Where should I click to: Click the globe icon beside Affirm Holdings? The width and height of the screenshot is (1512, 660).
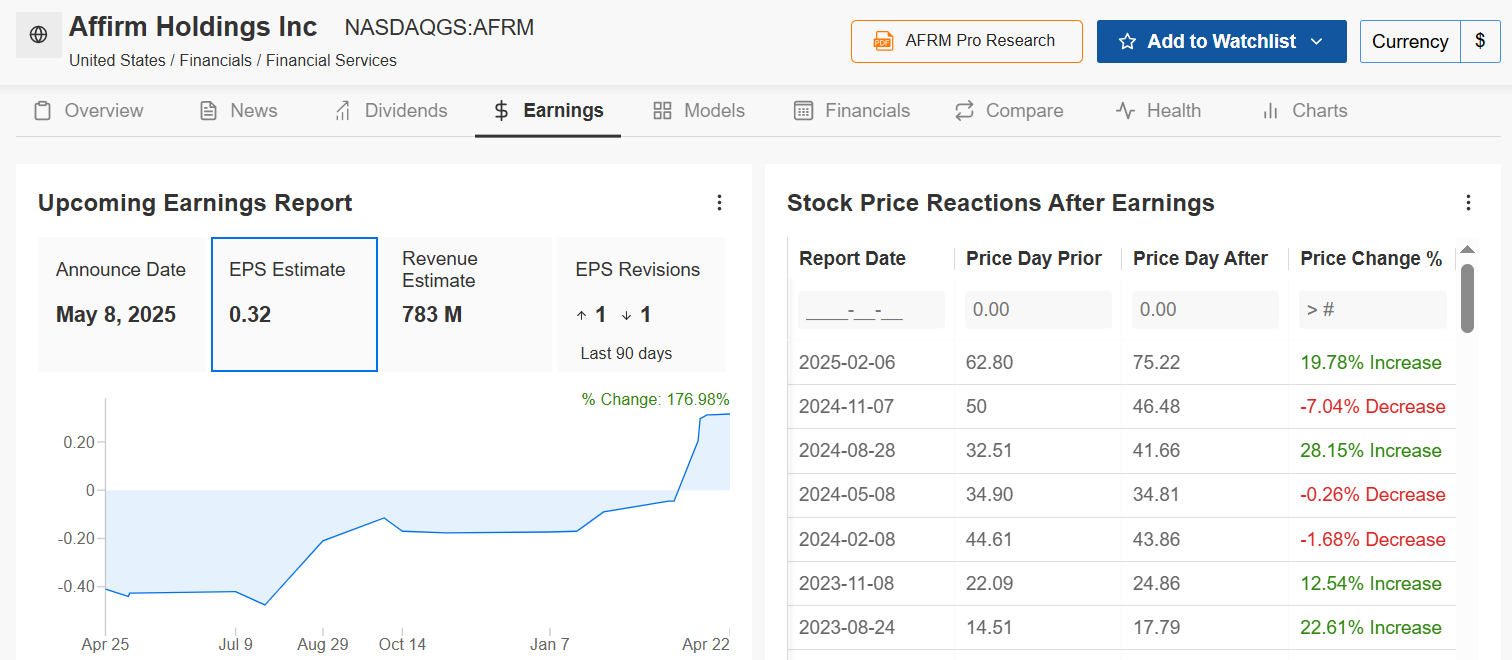pyautogui.click(x=39, y=35)
